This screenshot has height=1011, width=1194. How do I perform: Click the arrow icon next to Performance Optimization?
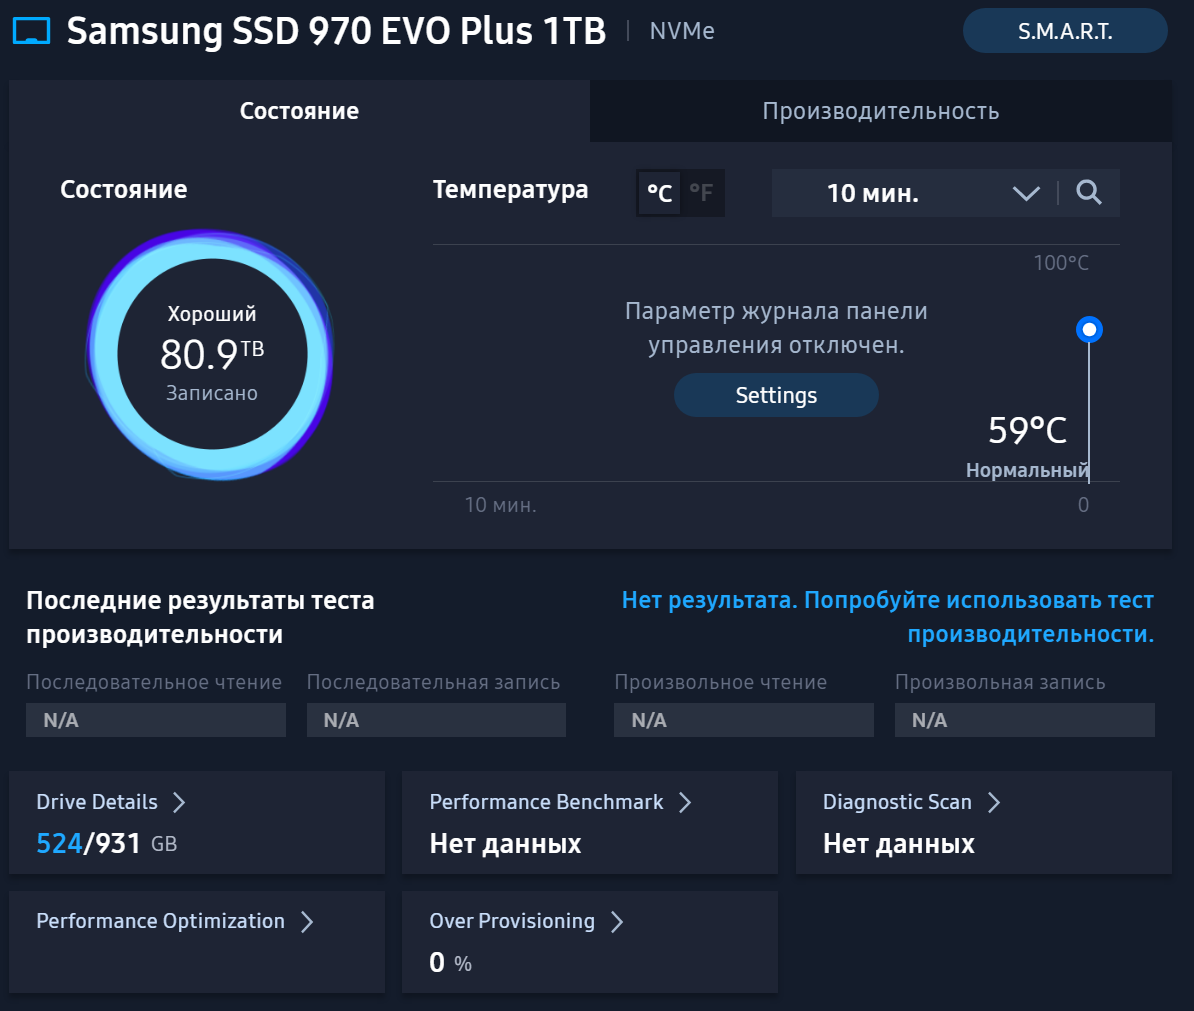click(x=307, y=921)
